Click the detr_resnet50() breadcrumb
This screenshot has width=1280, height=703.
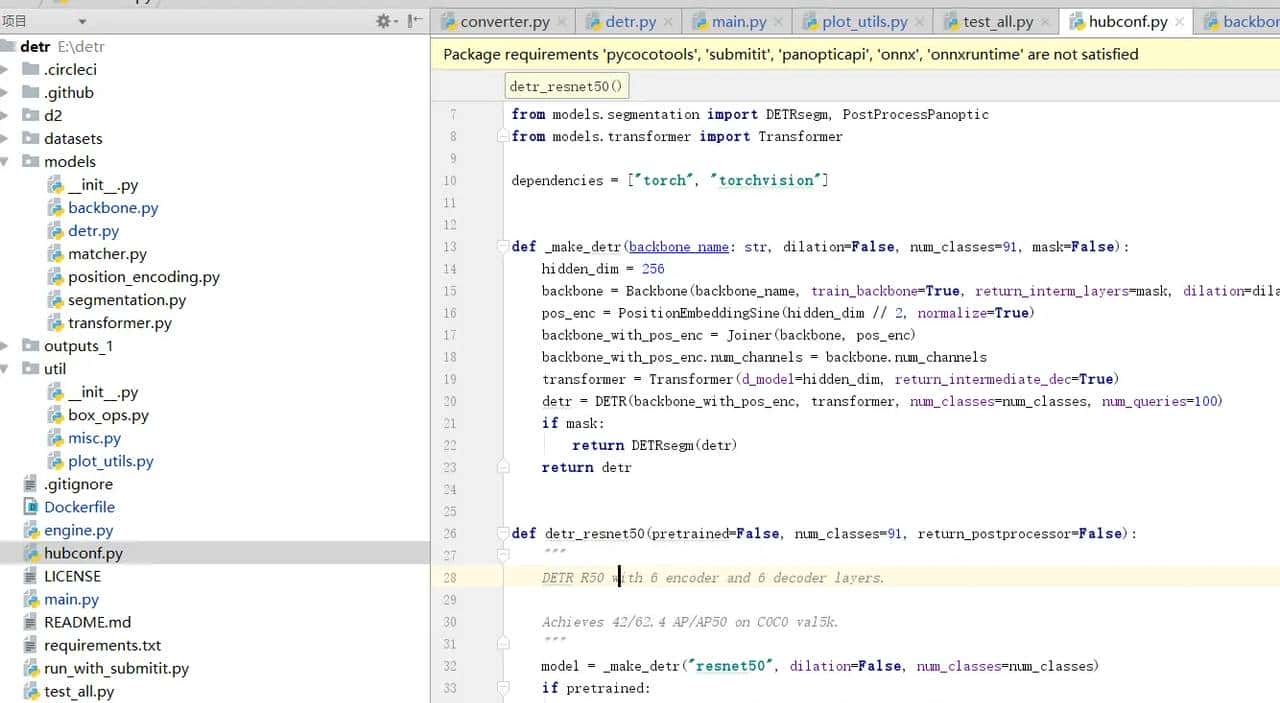pyautogui.click(x=566, y=86)
